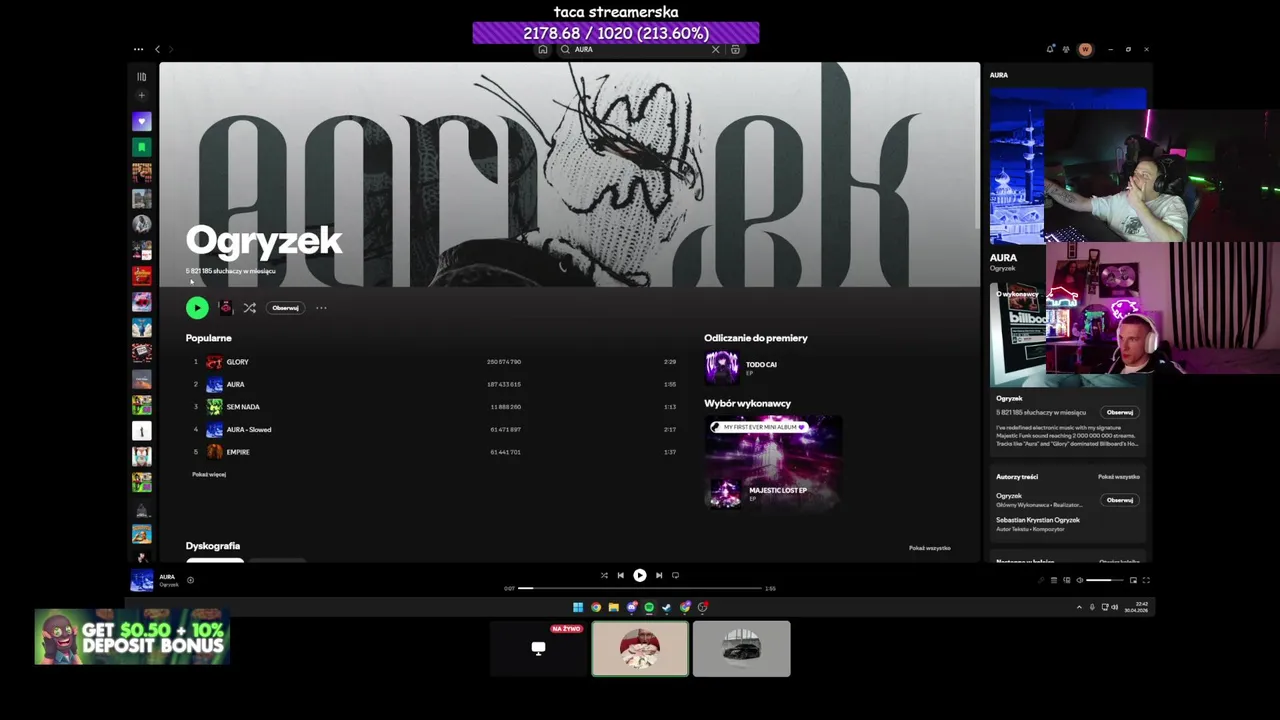Follow Ogryzek with the Obserwuj button under the banner
The height and width of the screenshot is (720, 1280).
coord(285,308)
